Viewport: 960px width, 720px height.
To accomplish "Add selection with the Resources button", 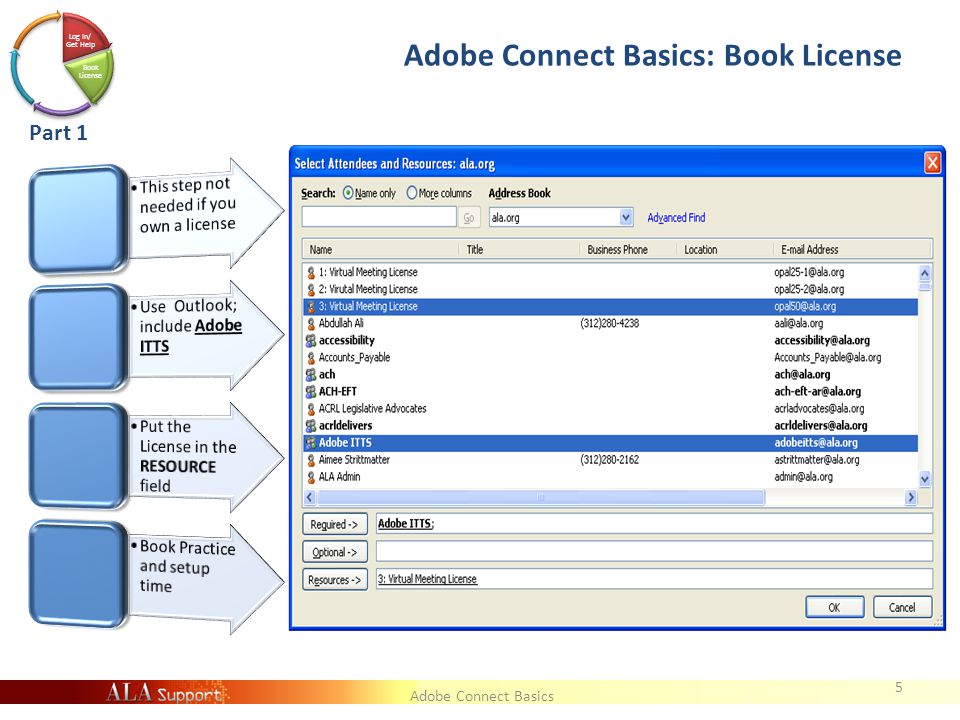I will point(334,580).
